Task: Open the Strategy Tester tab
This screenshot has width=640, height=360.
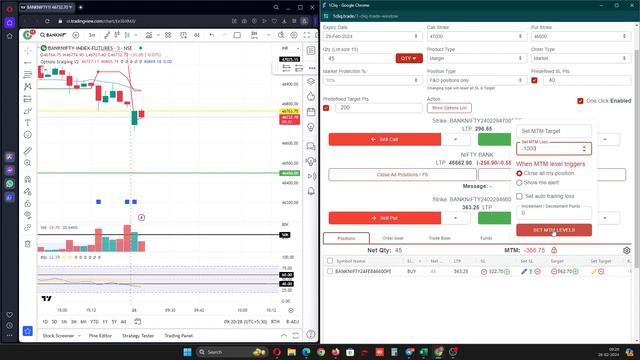Action: tap(138, 336)
